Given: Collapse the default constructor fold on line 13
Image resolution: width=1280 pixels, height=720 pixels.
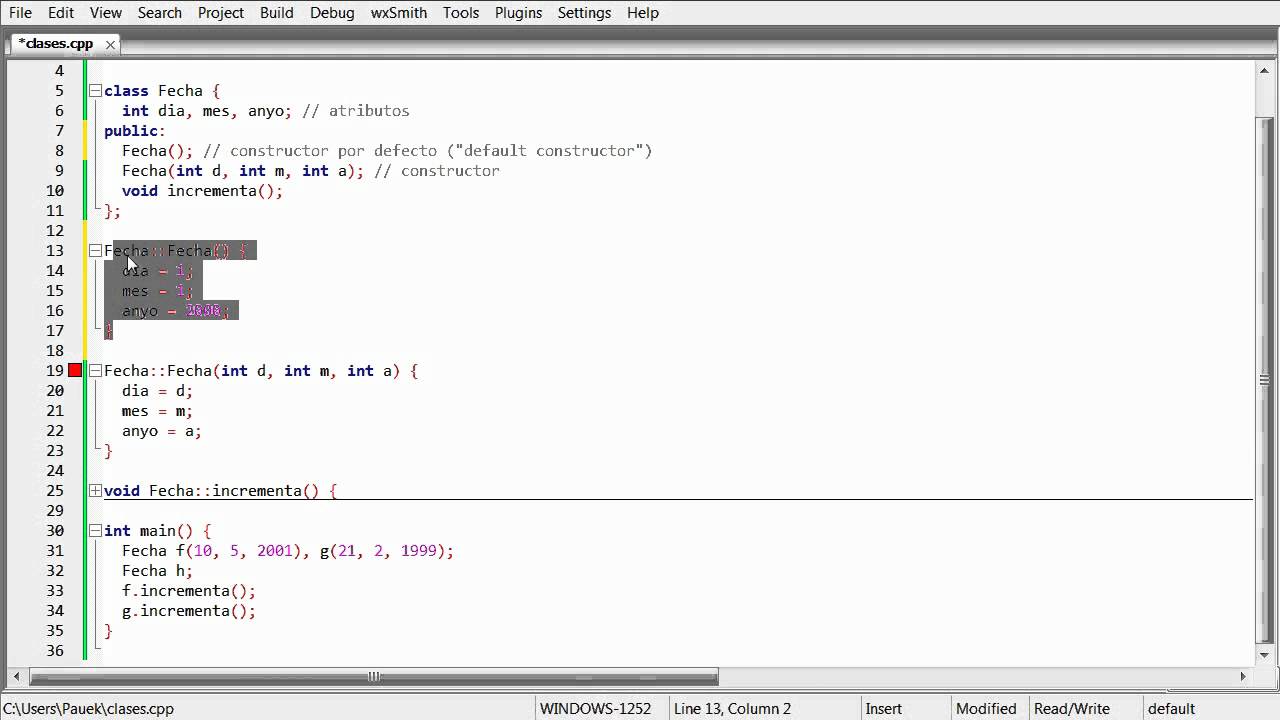Looking at the screenshot, I should pos(94,250).
